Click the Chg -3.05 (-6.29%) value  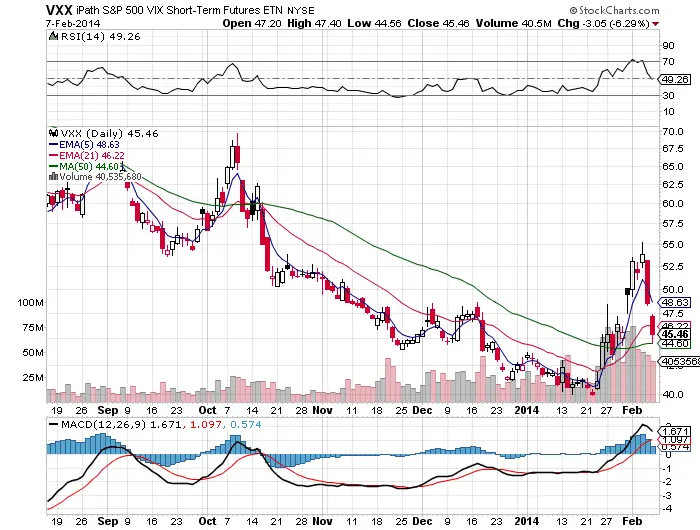coord(604,23)
